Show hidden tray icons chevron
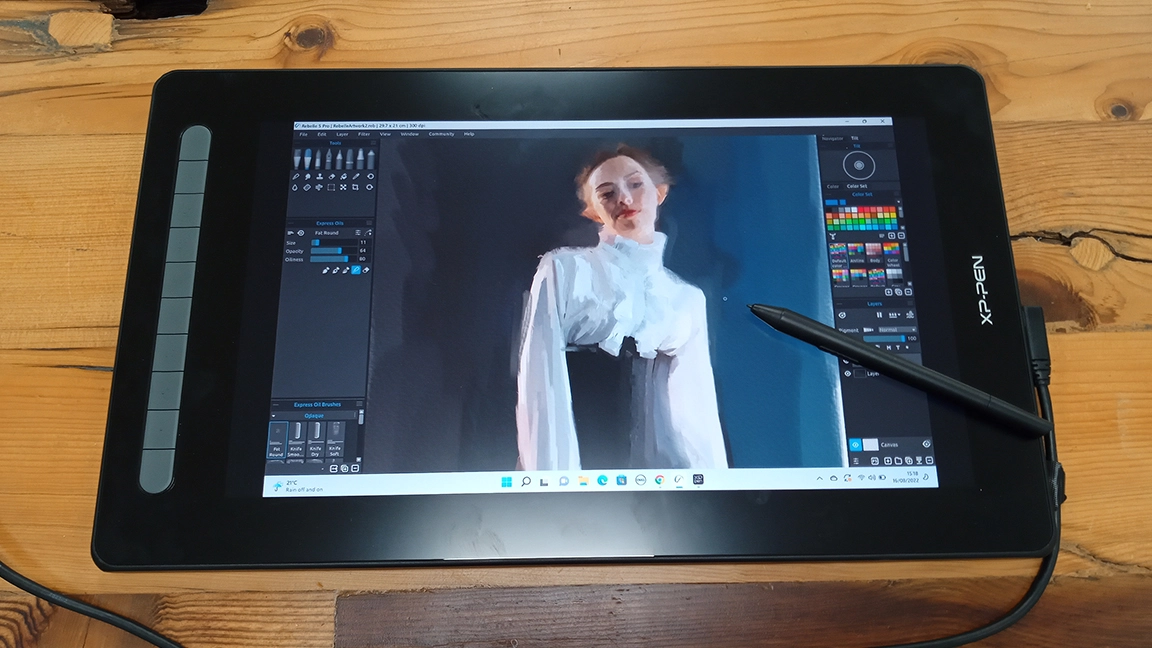The image size is (1152, 648). [820, 478]
